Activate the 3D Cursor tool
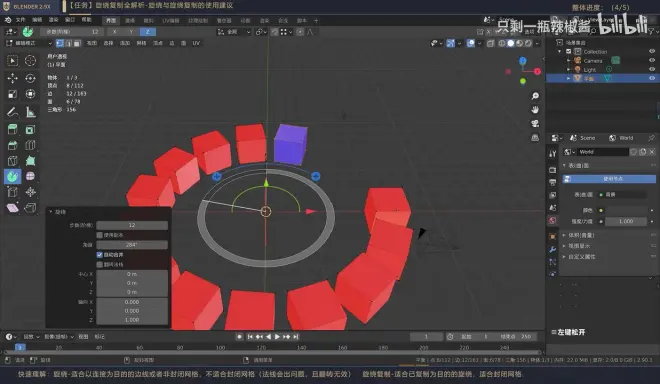660x384 pixels. click(x=30, y=61)
